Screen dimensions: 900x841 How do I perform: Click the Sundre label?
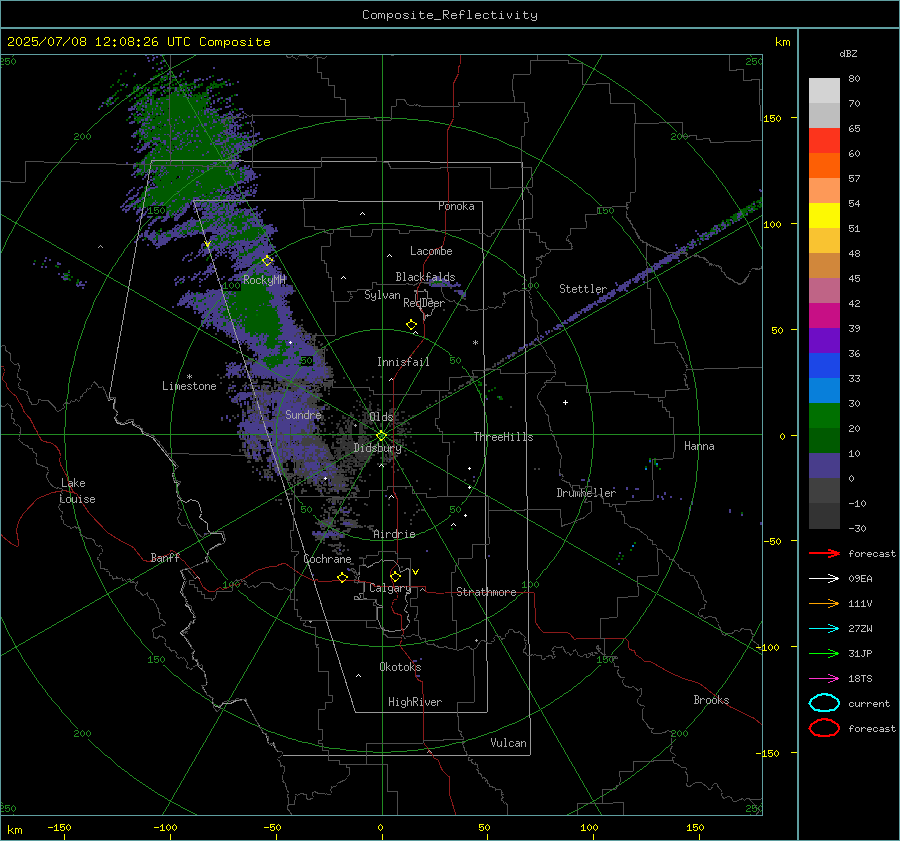[303, 414]
